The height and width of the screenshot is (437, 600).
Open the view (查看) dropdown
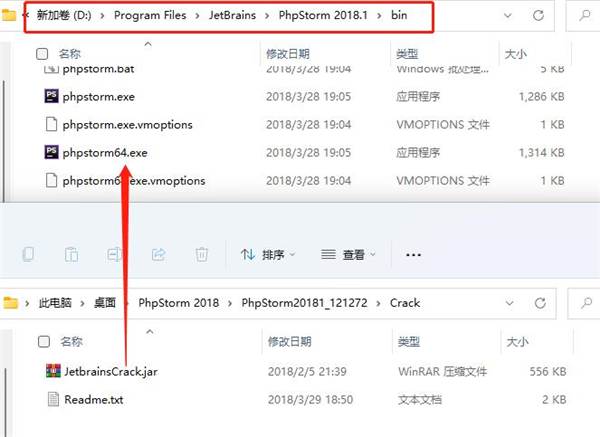tap(348, 254)
